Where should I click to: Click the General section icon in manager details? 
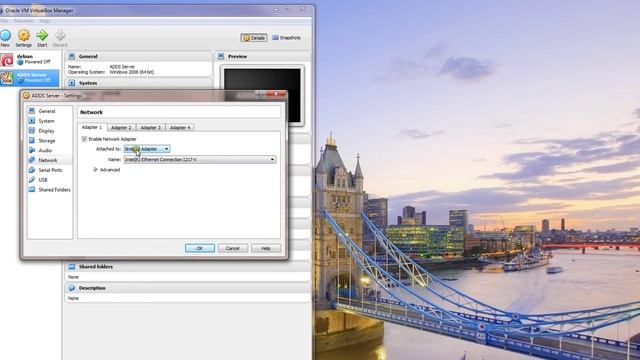coord(72,56)
